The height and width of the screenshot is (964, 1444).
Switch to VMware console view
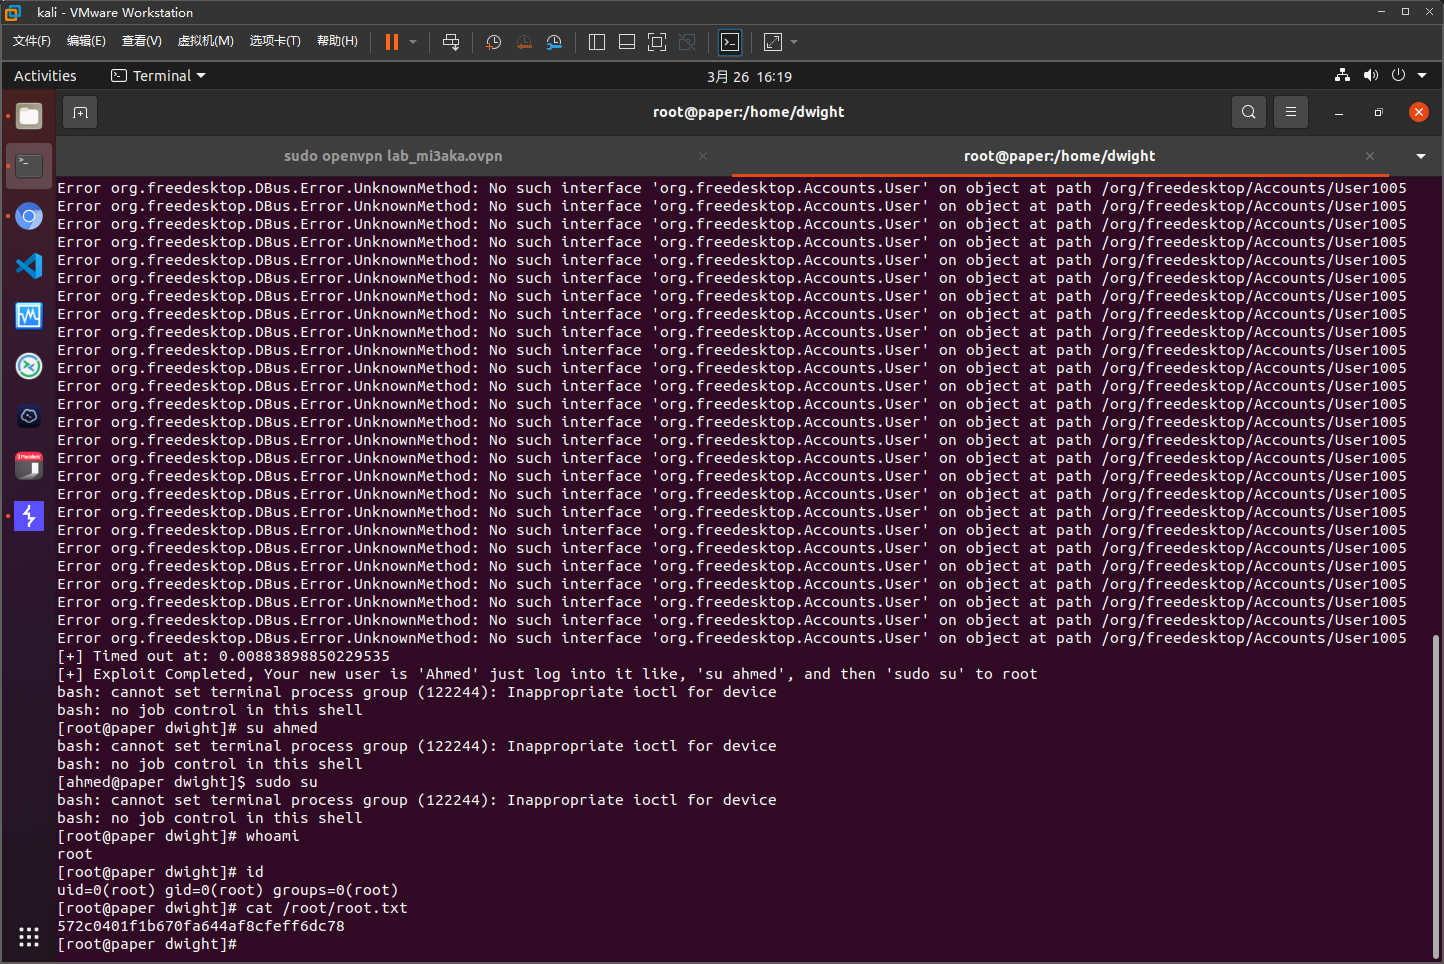coord(730,42)
